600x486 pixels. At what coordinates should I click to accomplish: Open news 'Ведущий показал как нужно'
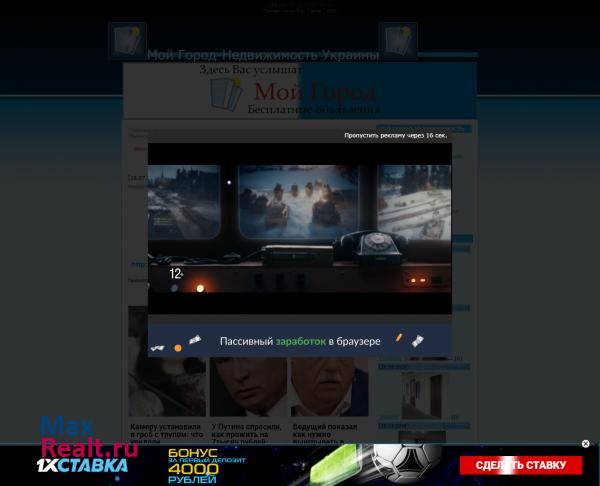pyautogui.click(x=325, y=434)
